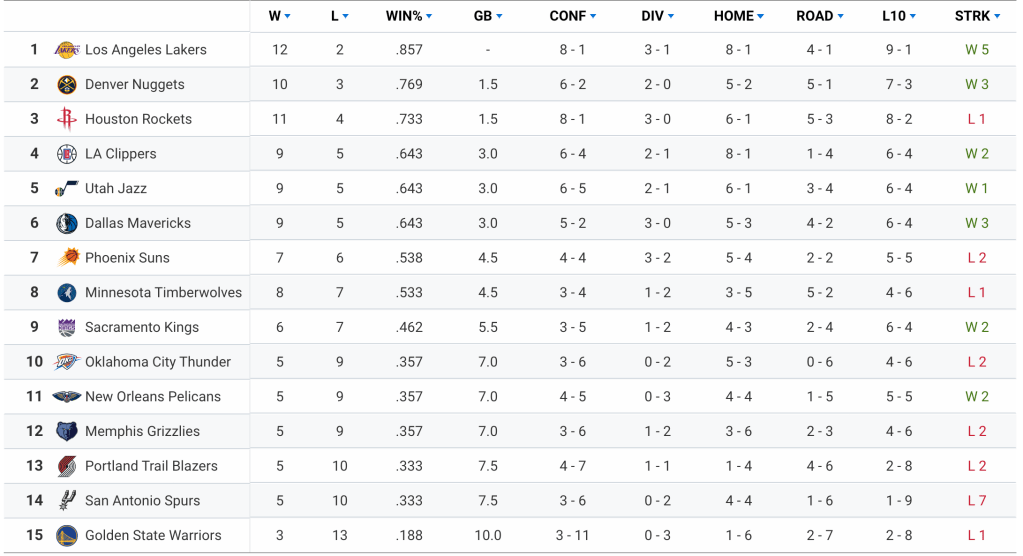
Task: Sort by the GB column arrow
Action: [x=499, y=16]
